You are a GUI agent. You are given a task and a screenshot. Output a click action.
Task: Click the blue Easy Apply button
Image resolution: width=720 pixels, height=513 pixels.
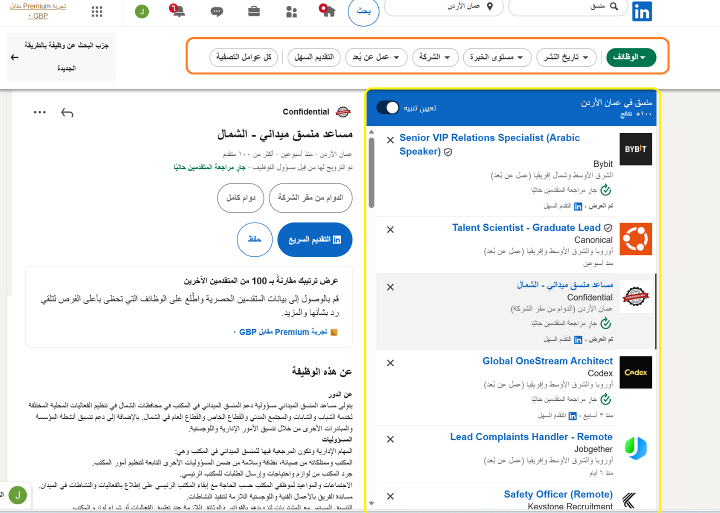315,240
